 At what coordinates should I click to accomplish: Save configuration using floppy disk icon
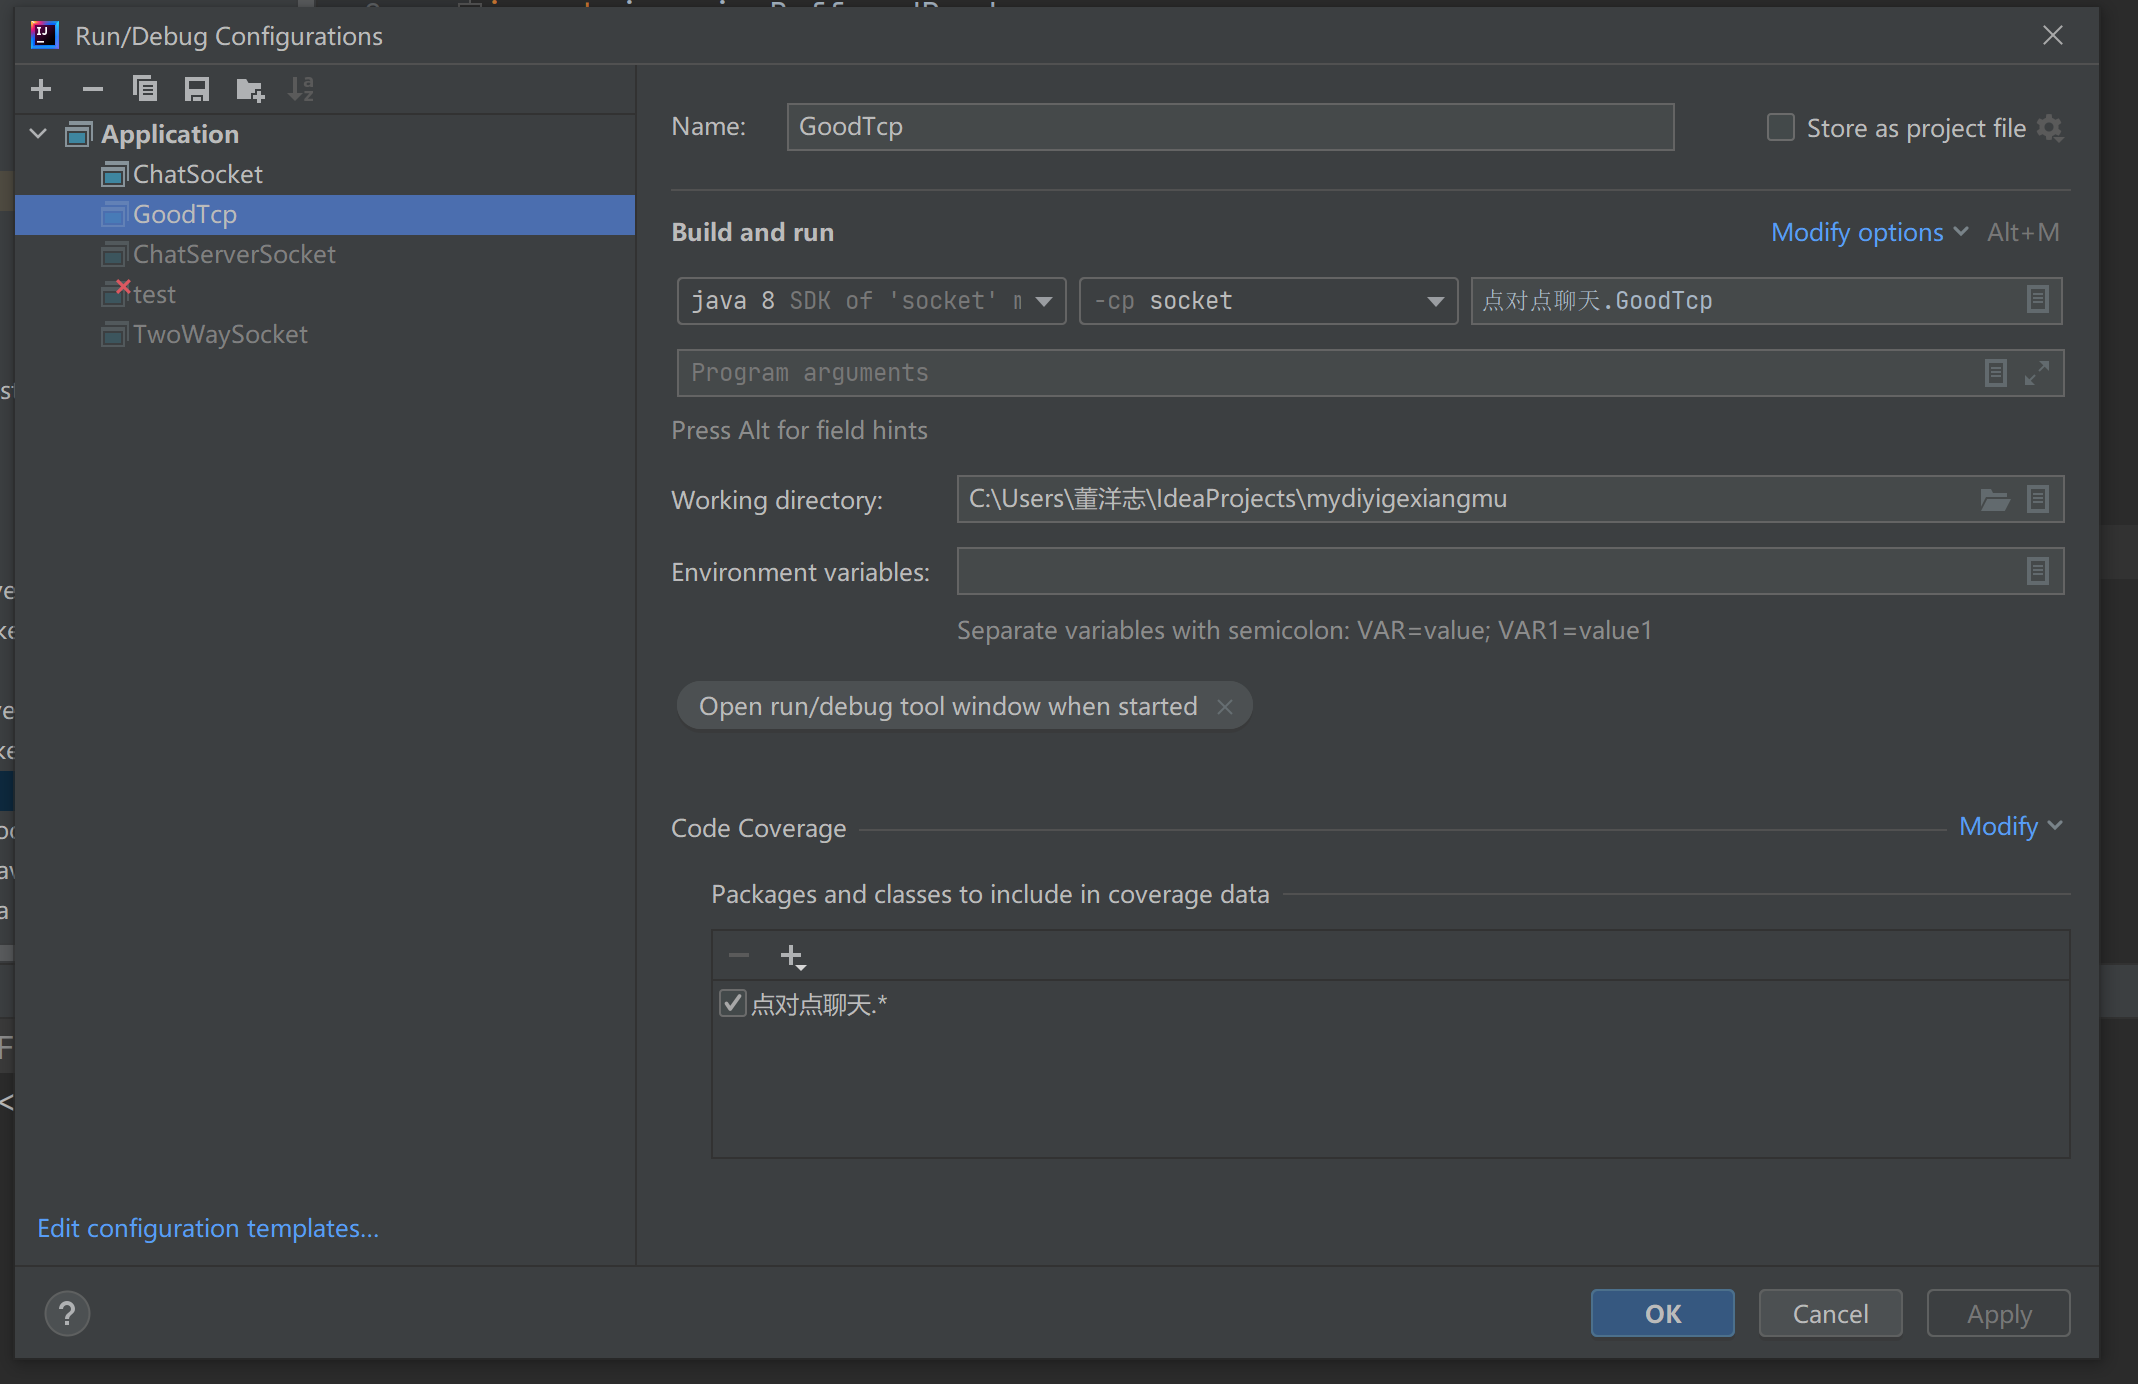197,89
